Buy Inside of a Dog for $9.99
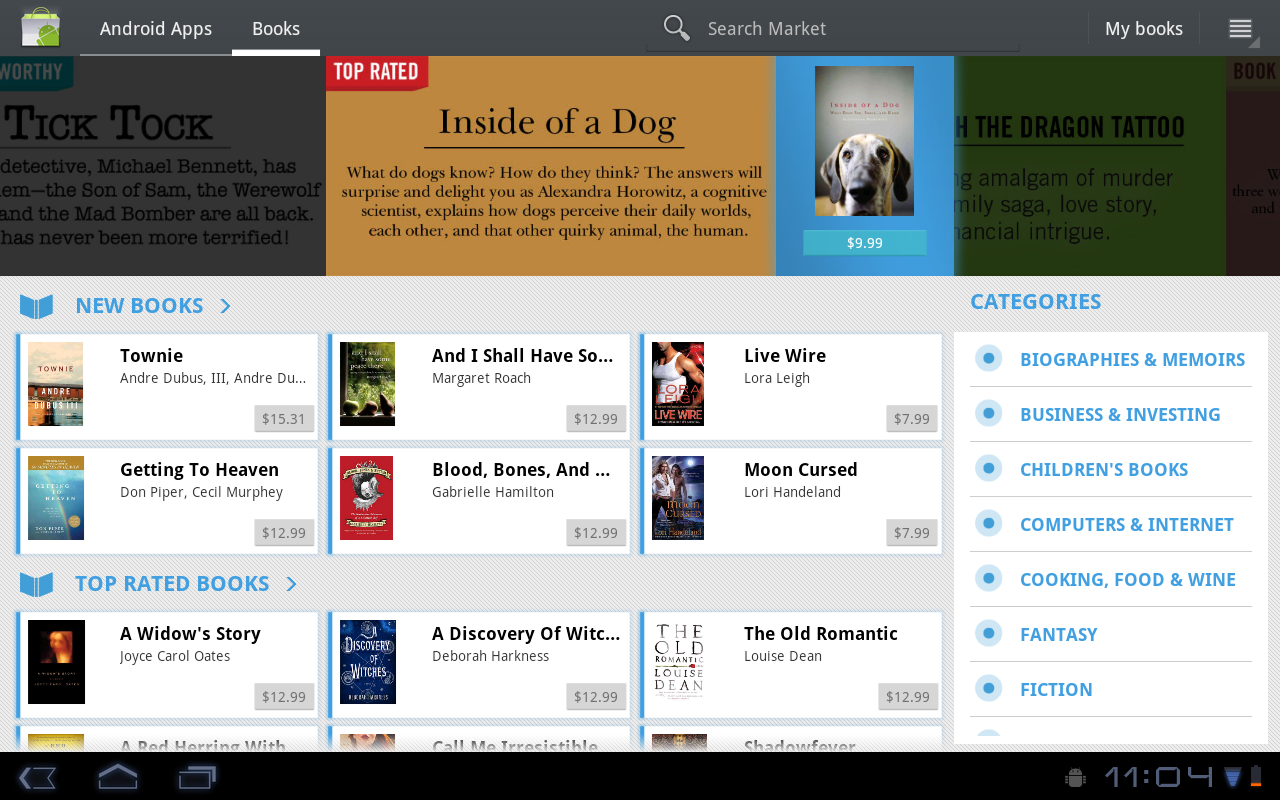Screen dimensions: 1280x800 [864, 241]
